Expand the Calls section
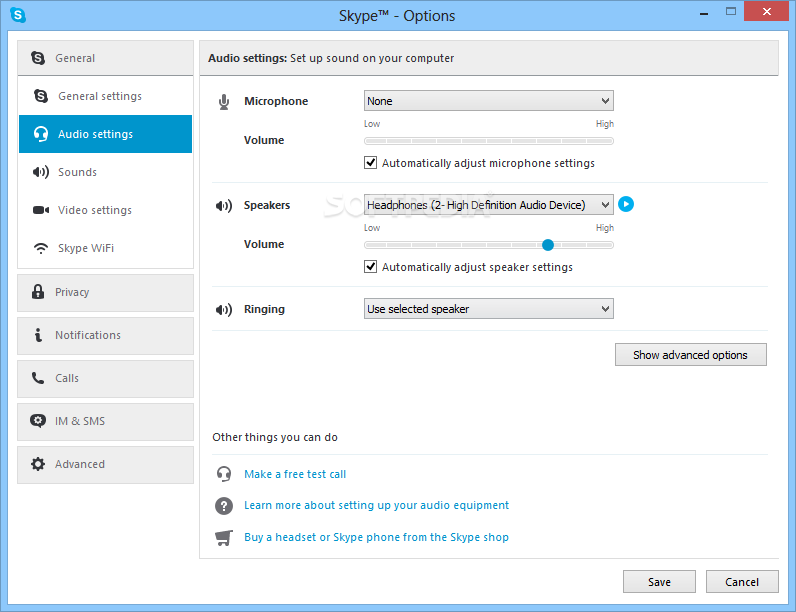The height and width of the screenshot is (612, 796). (106, 379)
